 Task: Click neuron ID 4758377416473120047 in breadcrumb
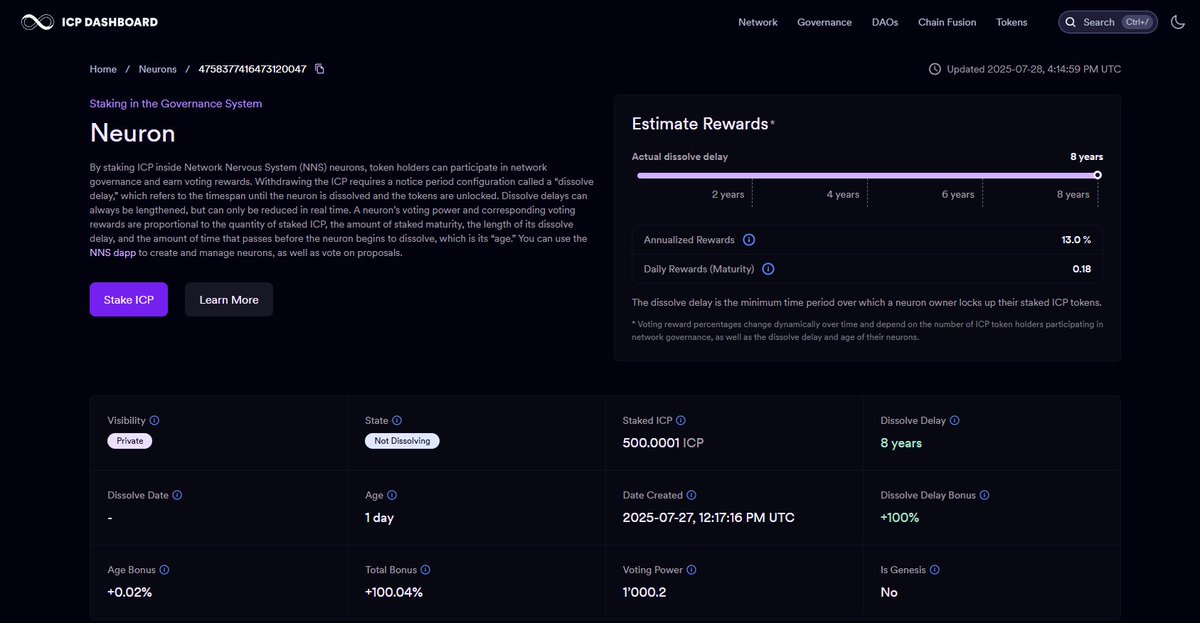(x=252, y=69)
